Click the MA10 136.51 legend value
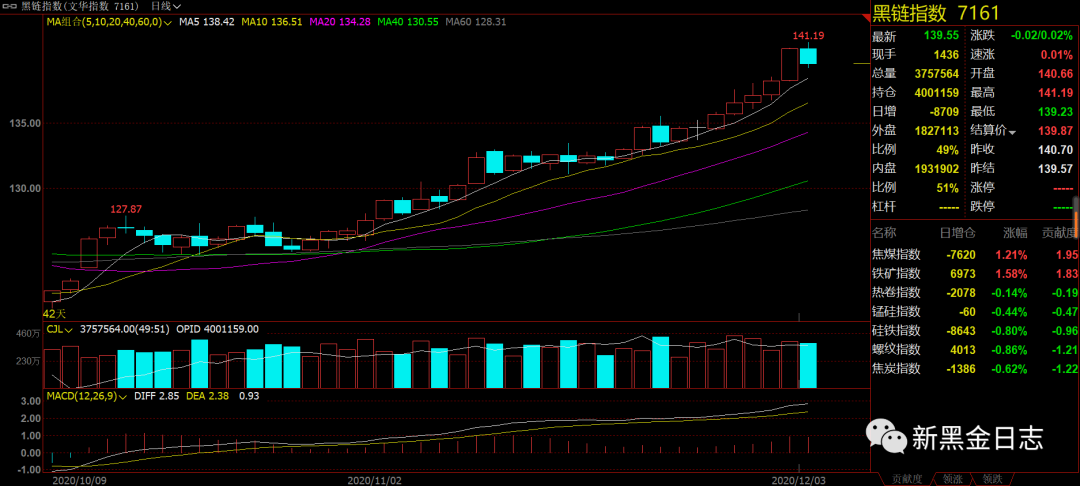1080x486 pixels. coord(273,22)
